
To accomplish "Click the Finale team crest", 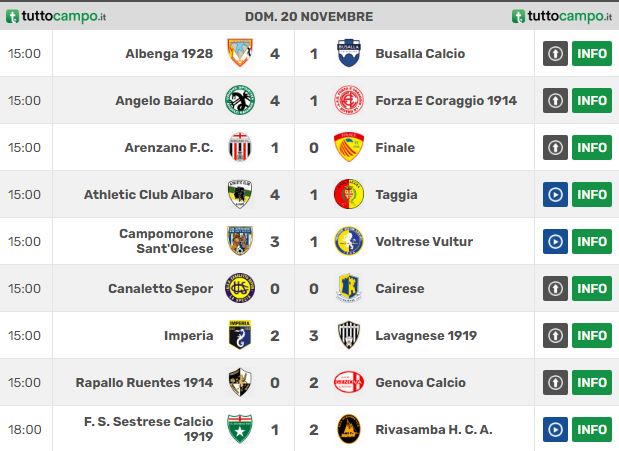I will pos(349,147).
